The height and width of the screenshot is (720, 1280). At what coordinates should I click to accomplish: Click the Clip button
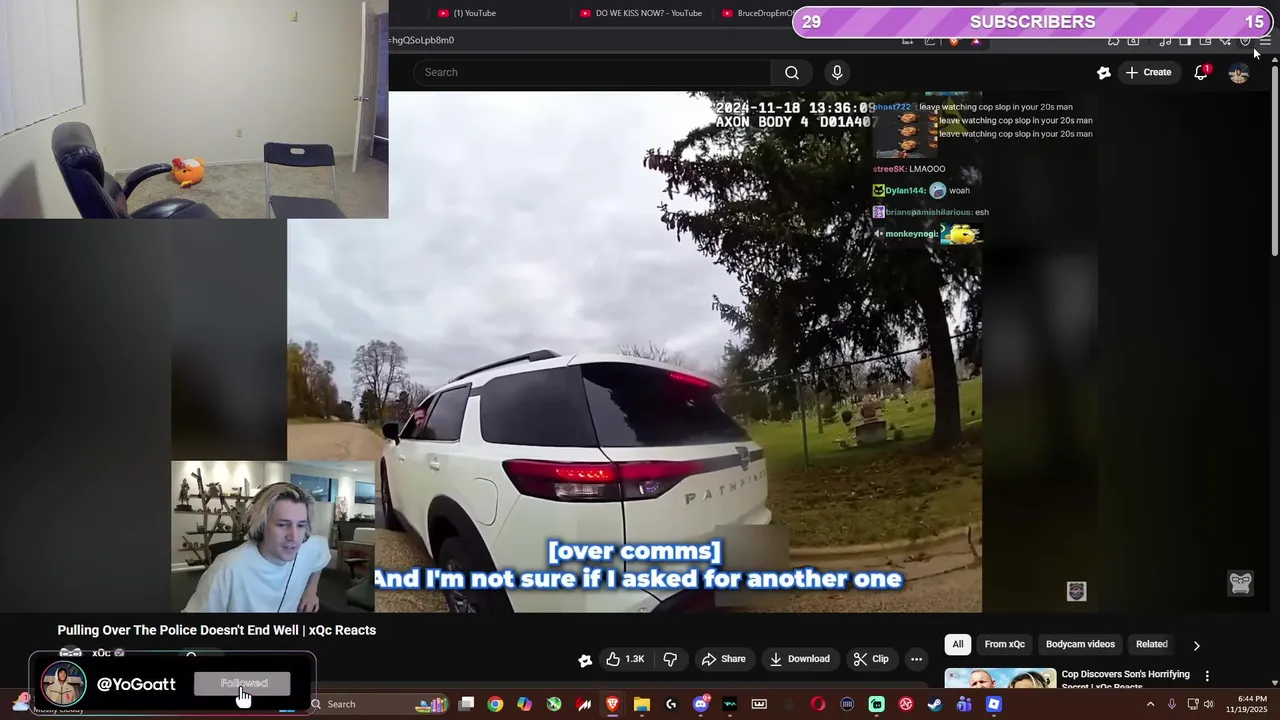tap(870, 659)
